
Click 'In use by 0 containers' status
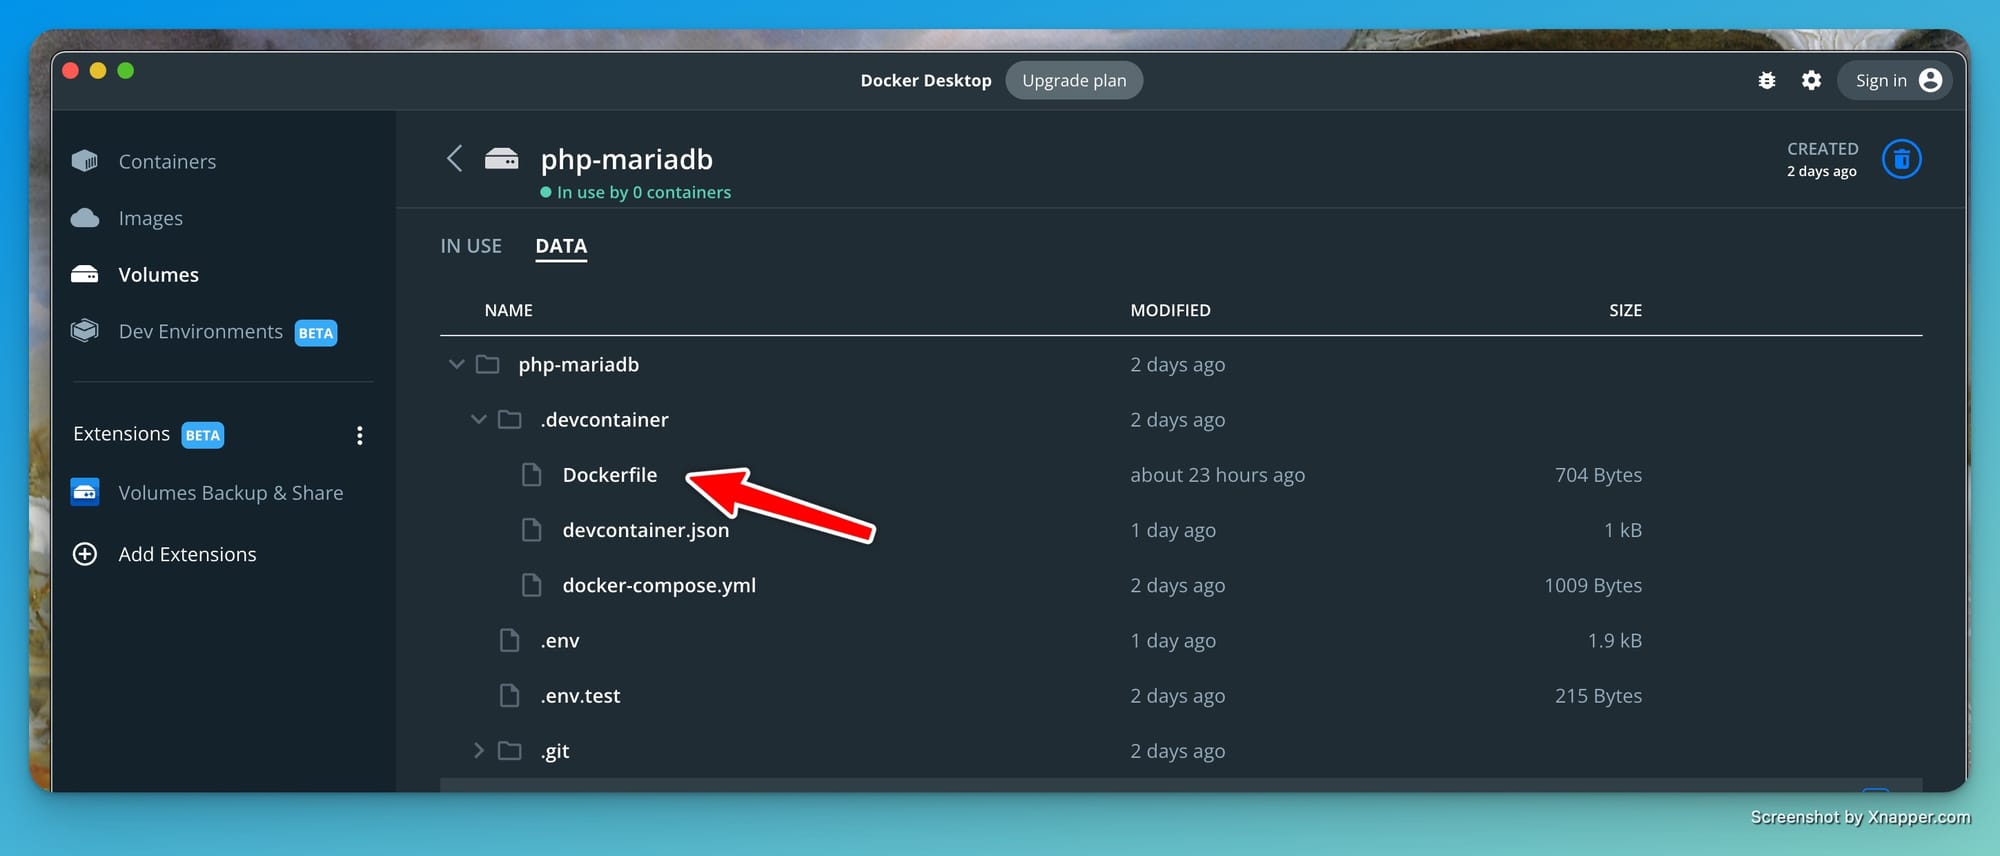(636, 192)
